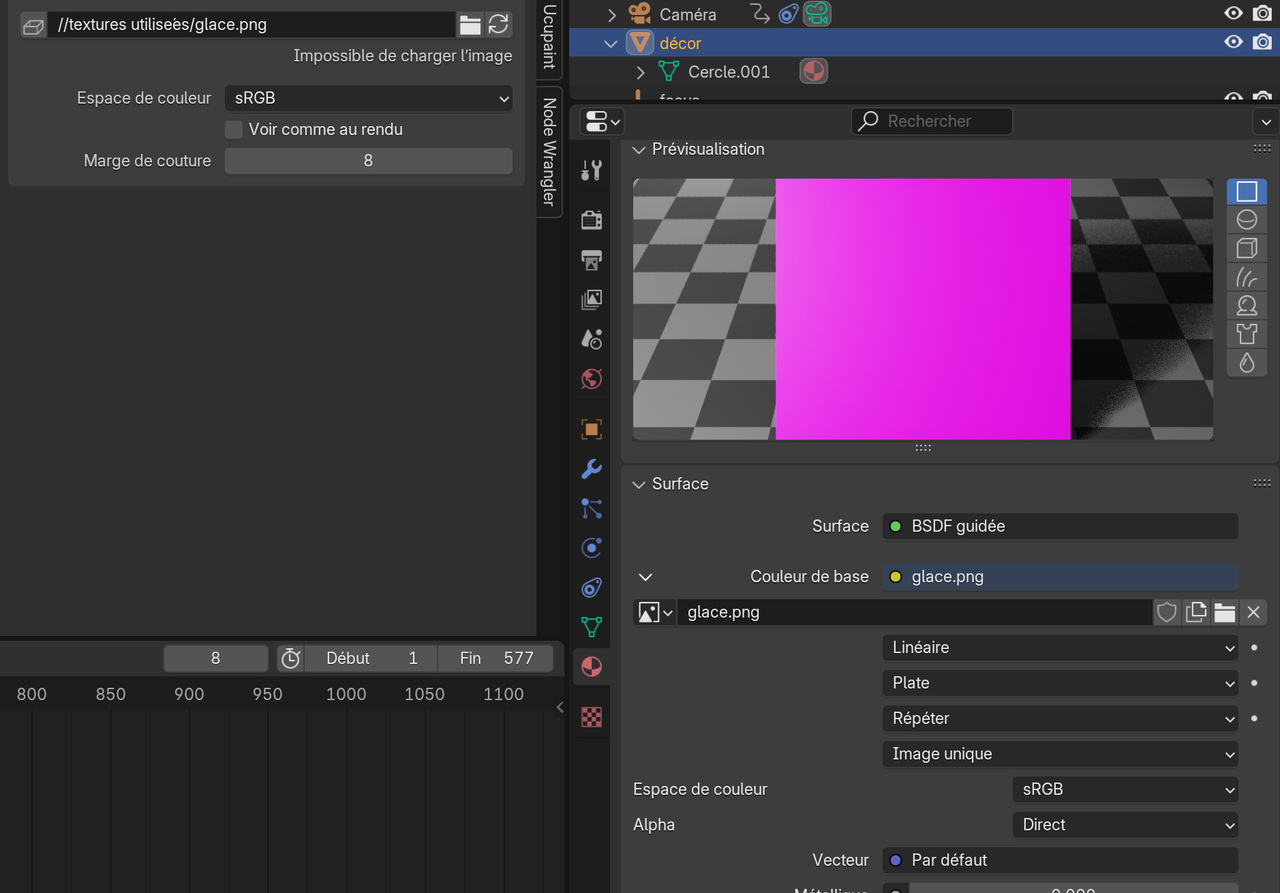Collapse the Couleur de base node options
1280x893 pixels.
coord(645,577)
